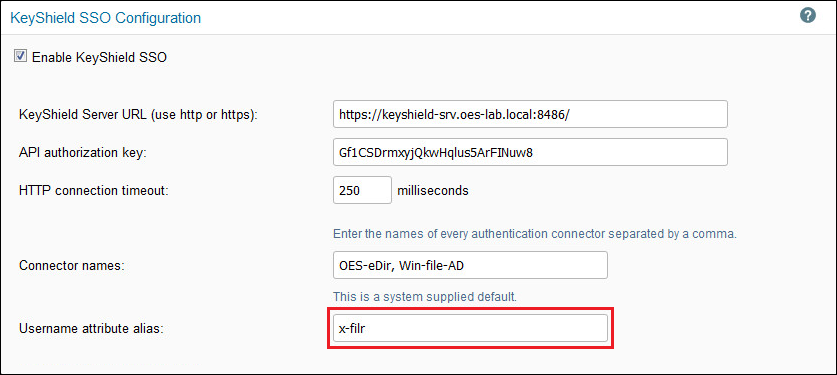Click the Enable KeyShield SSO label text
837x375 pixels.
point(99,57)
